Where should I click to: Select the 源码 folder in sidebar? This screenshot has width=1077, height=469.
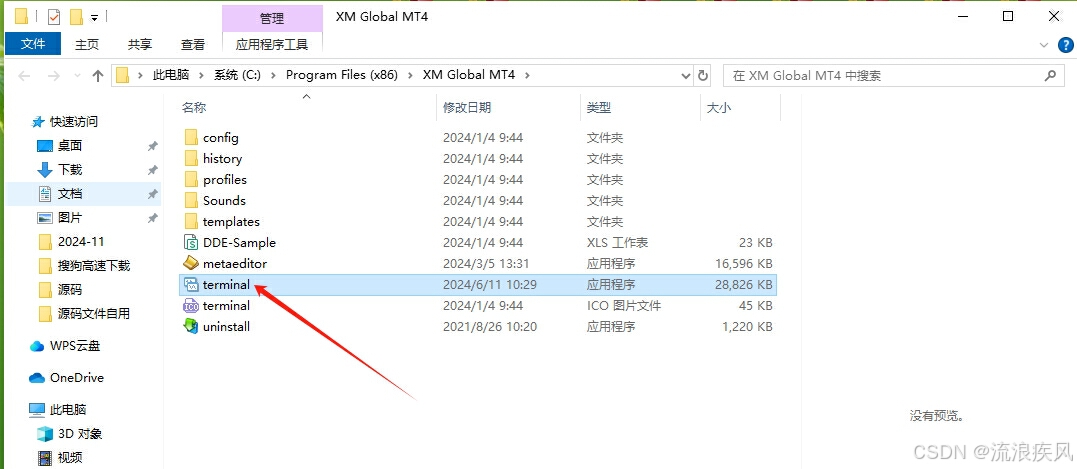(69, 290)
